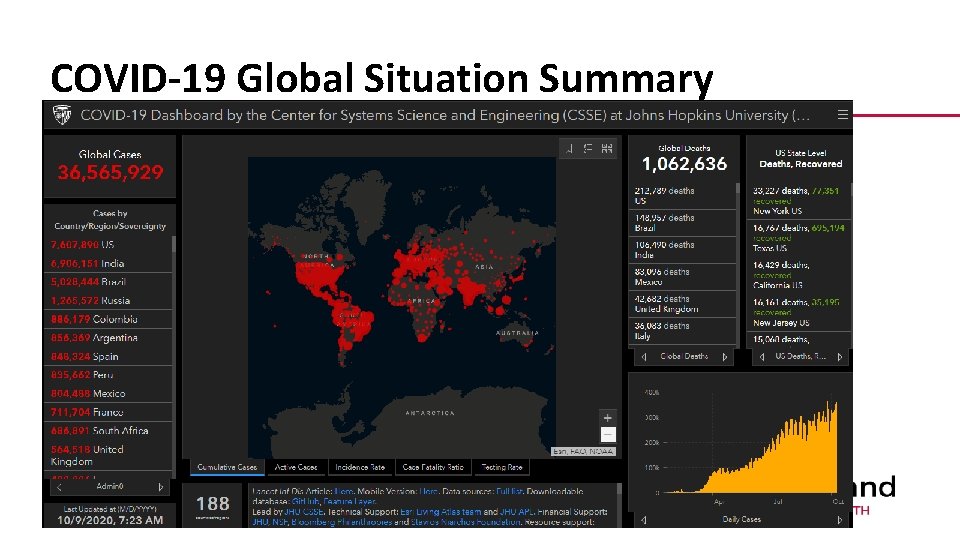The width and height of the screenshot is (960, 540).
Task: Click the Last Updated 10/9/2020 timestamp
Action: pos(110,520)
